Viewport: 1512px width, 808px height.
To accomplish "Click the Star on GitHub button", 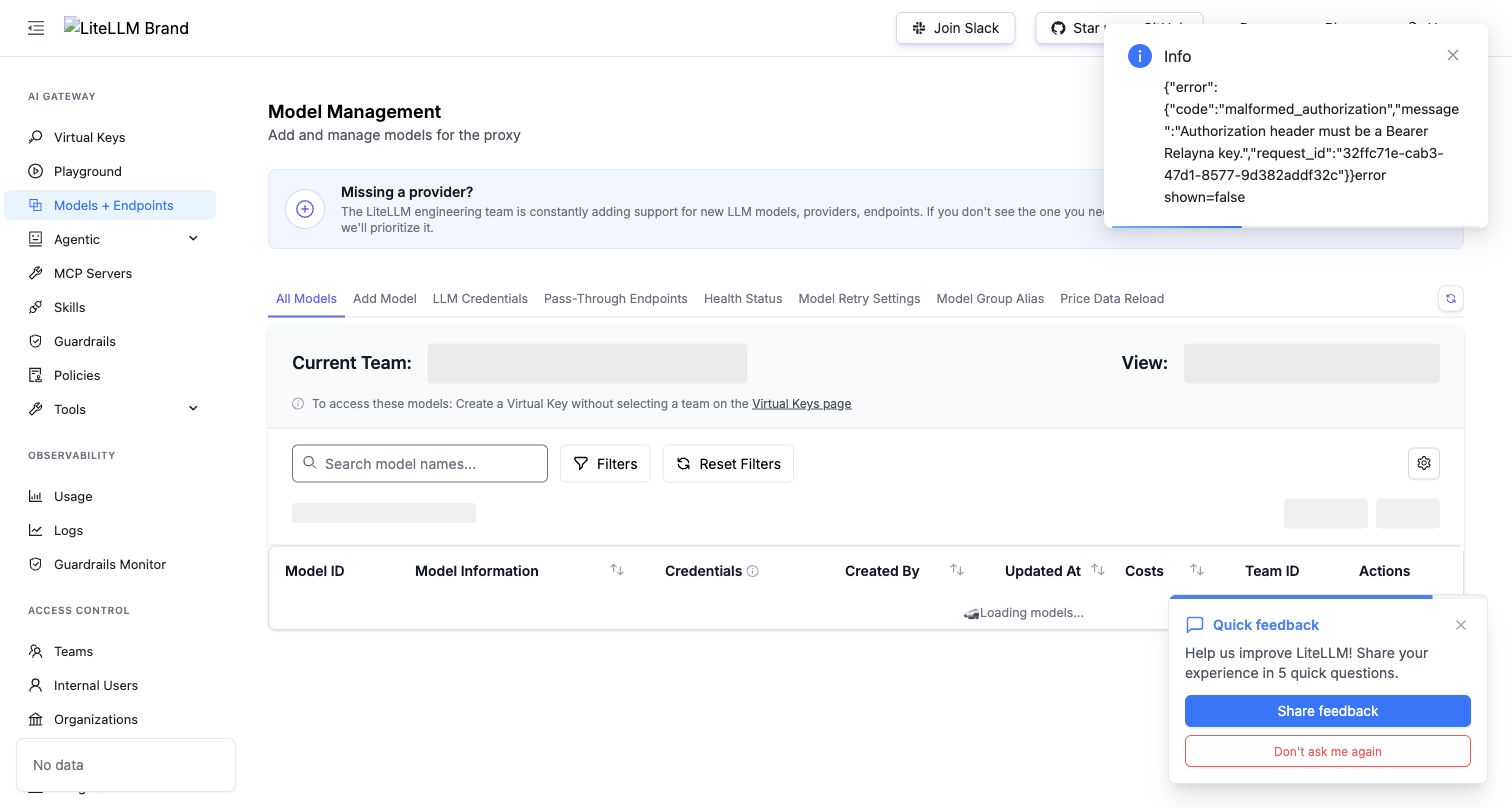I will pos(1070,28).
